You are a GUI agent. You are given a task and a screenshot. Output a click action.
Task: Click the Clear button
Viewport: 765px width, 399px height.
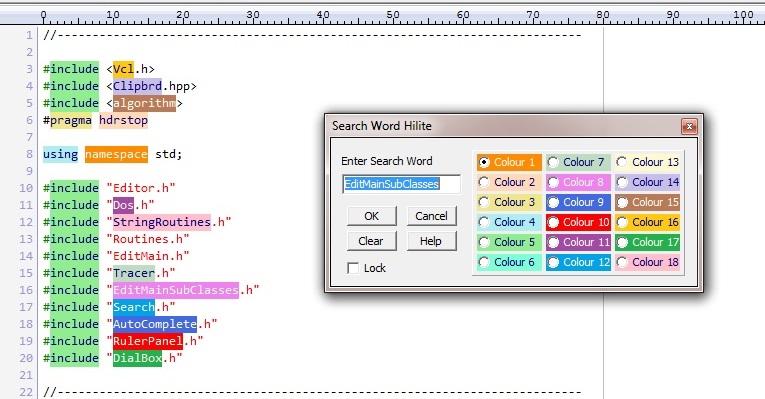(372, 241)
